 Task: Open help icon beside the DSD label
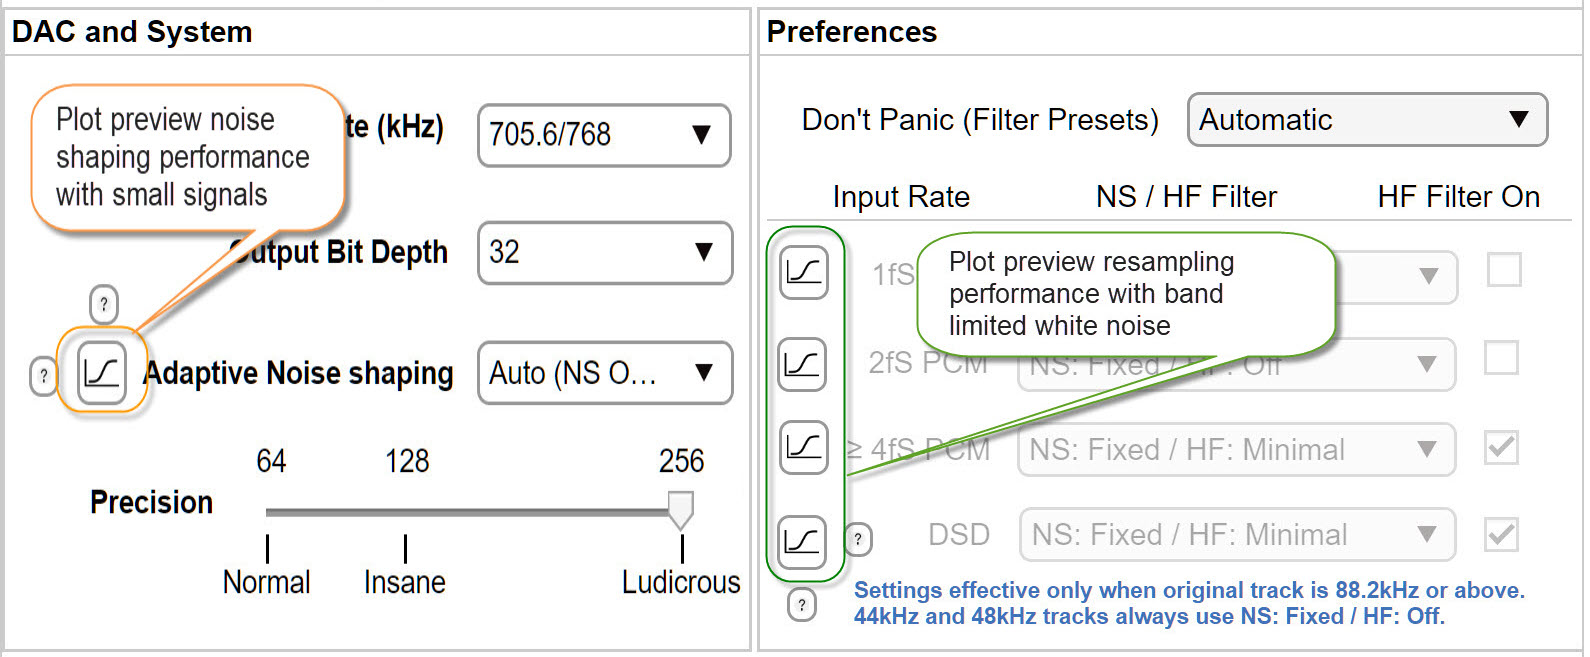(x=858, y=538)
